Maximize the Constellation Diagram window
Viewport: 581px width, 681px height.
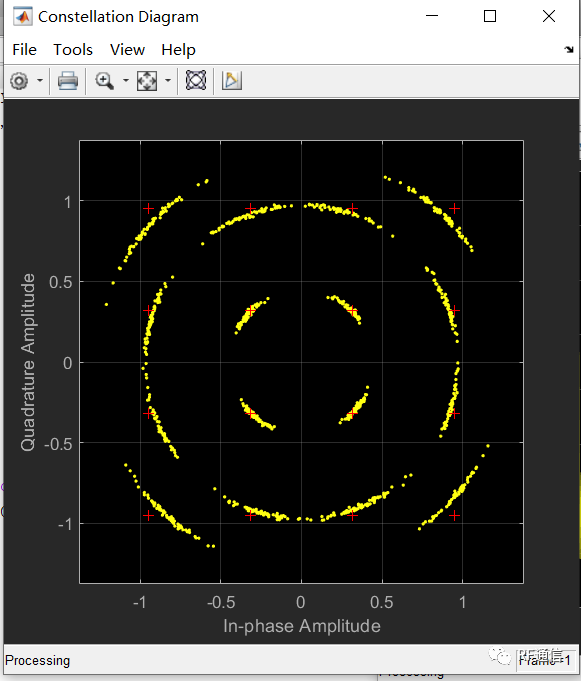pos(490,17)
